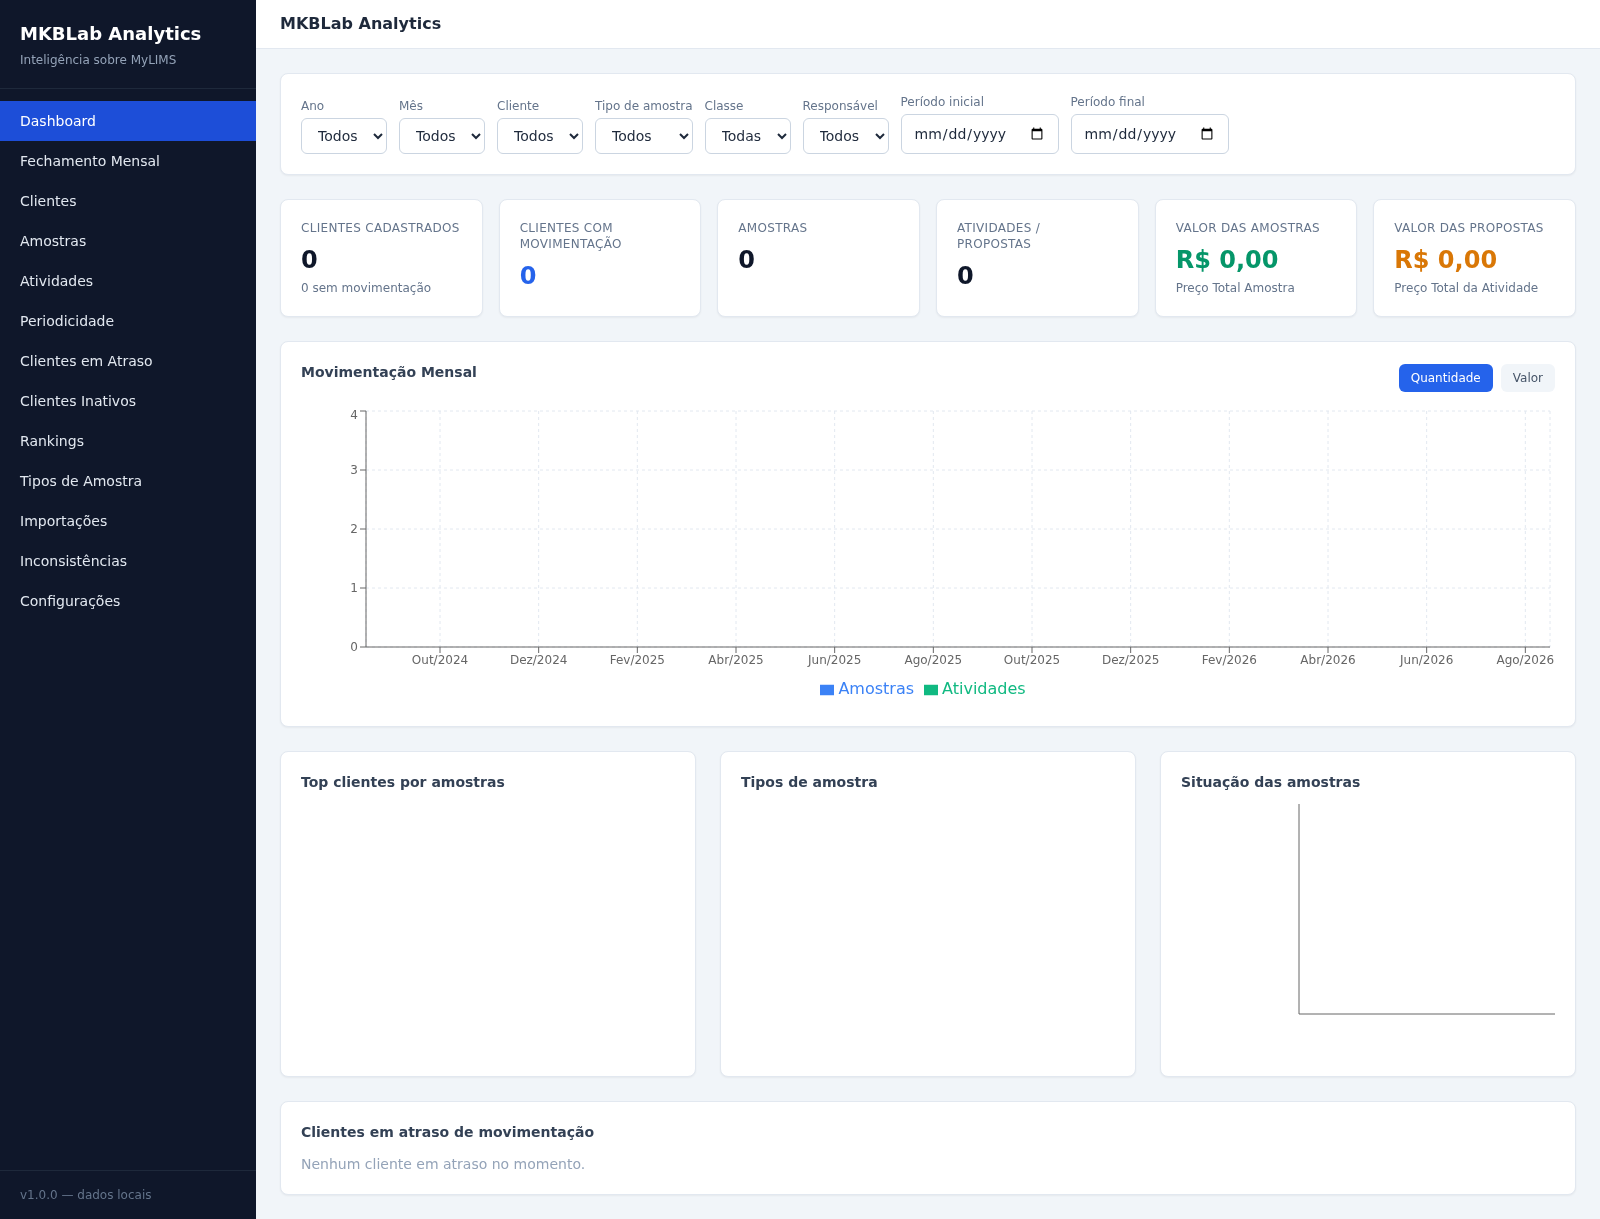1600x1219 pixels.
Task: Toggle the Atividades legend green swatch
Action: [931, 690]
